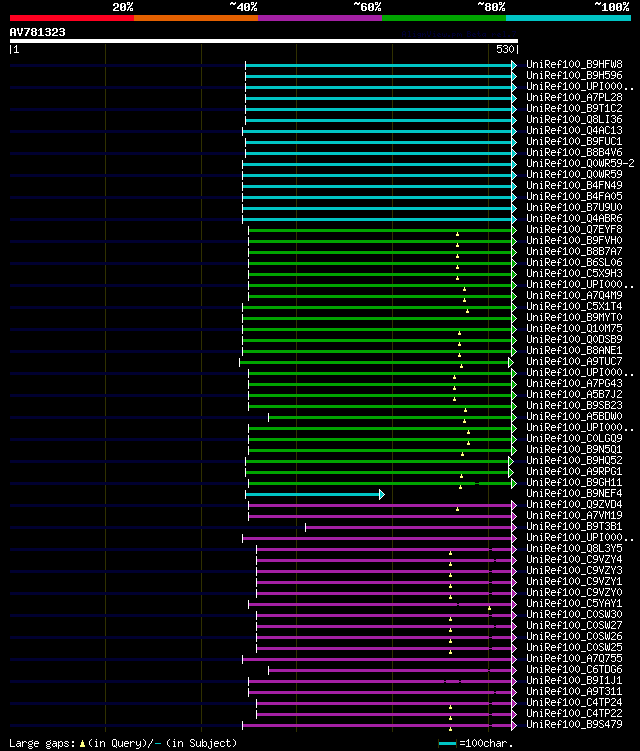Click the UniRef100_C4TP24 label
640x751 pixels.
pyautogui.click(x=574, y=703)
